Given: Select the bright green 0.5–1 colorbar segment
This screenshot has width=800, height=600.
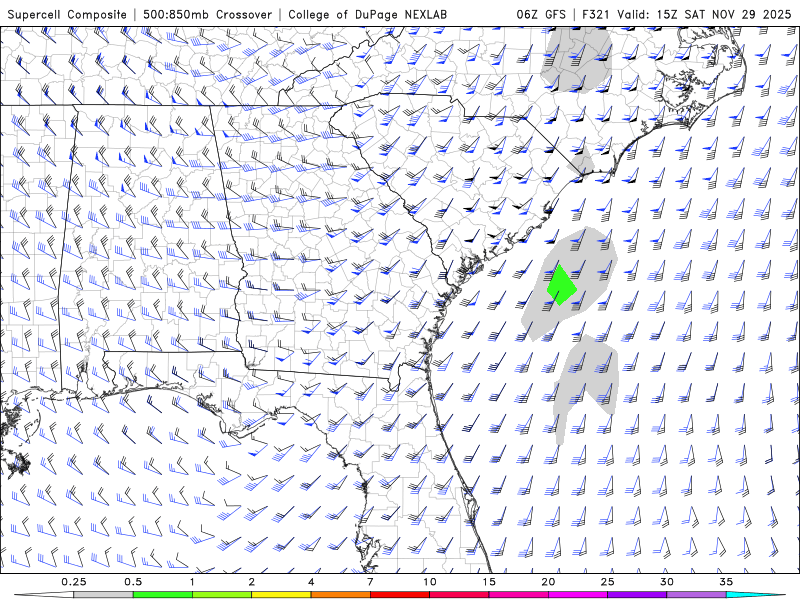Looking at the screenshot, I should (x=162, y=595).
